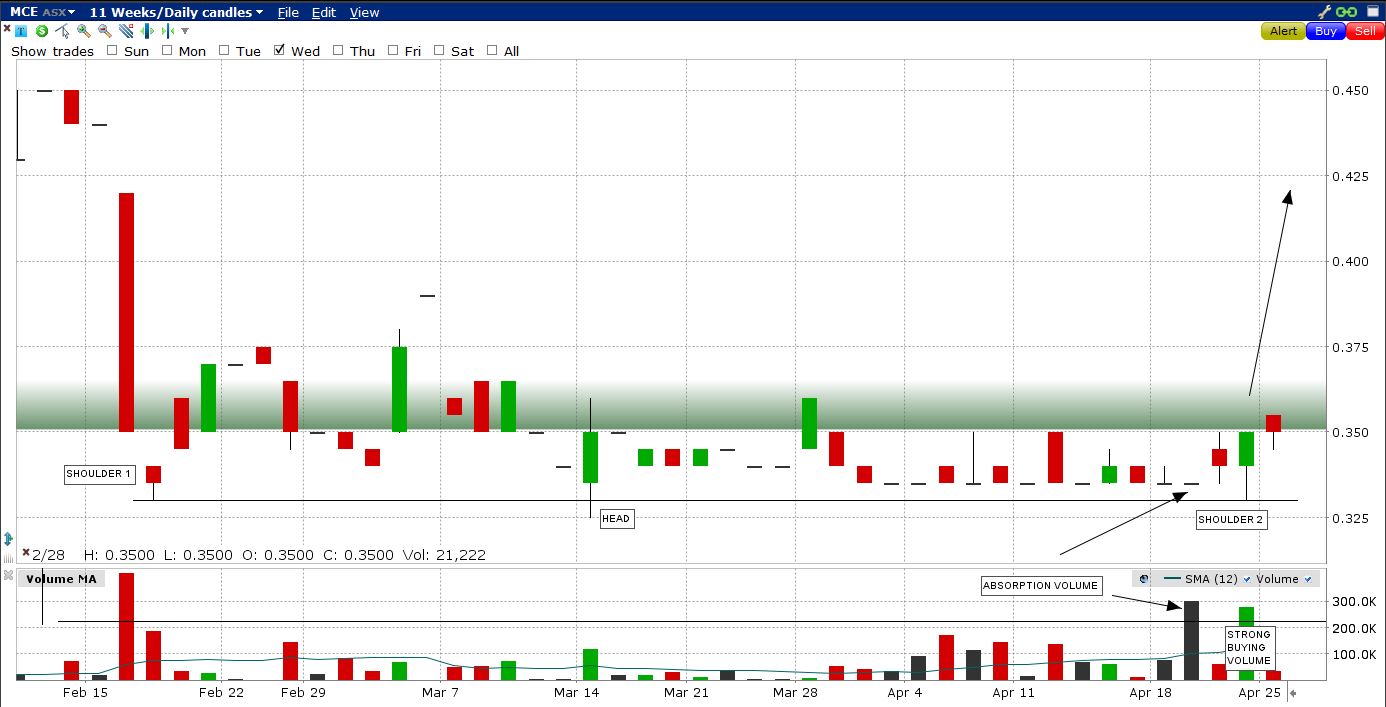Open the SMA (12) legend dropdown arrow

pos(1247,579)
